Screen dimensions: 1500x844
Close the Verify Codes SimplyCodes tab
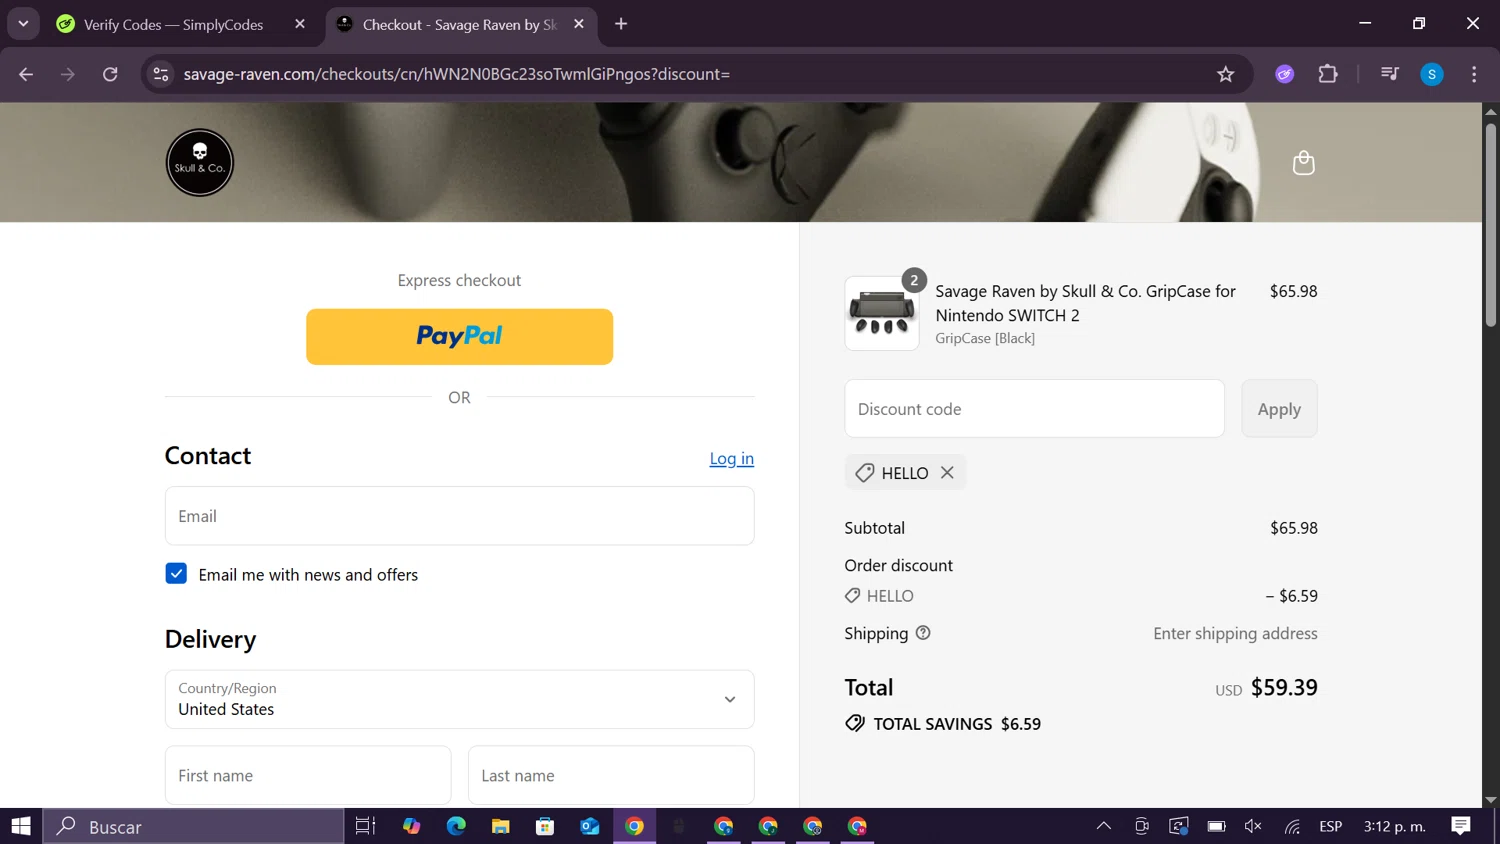(300, 24)
